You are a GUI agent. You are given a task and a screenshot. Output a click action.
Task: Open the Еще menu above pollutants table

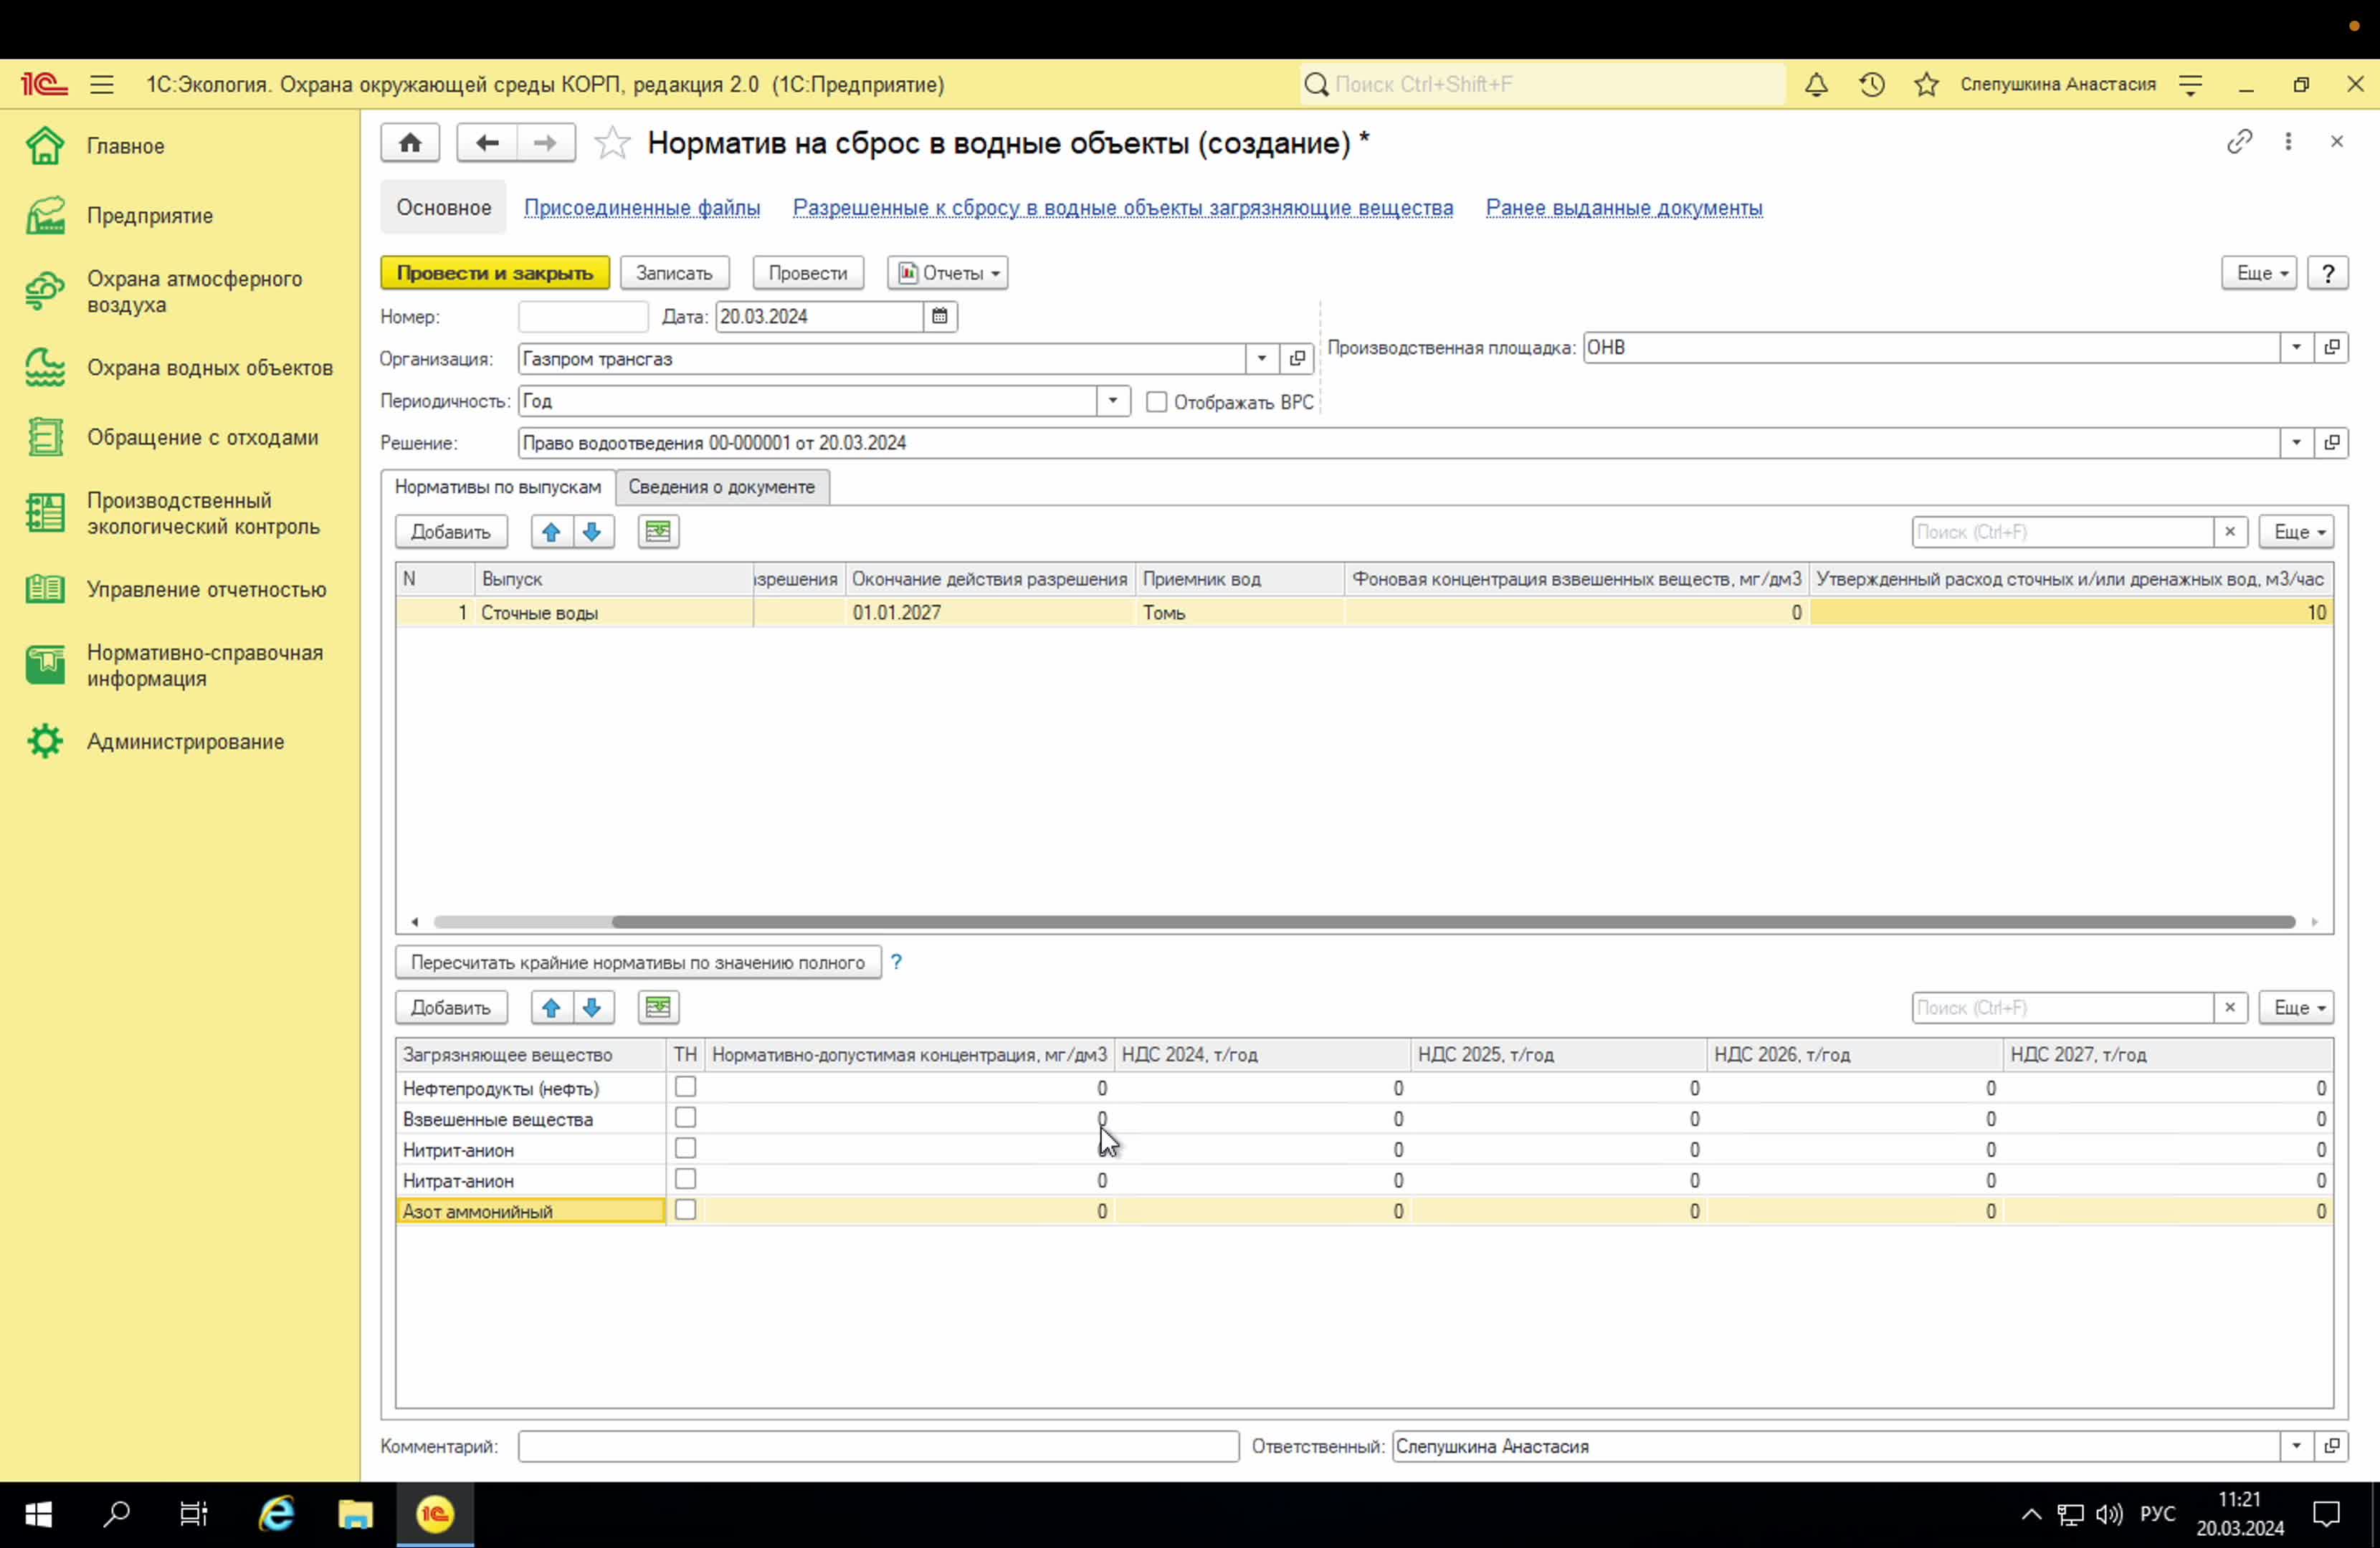[x=2296, y=1008]
